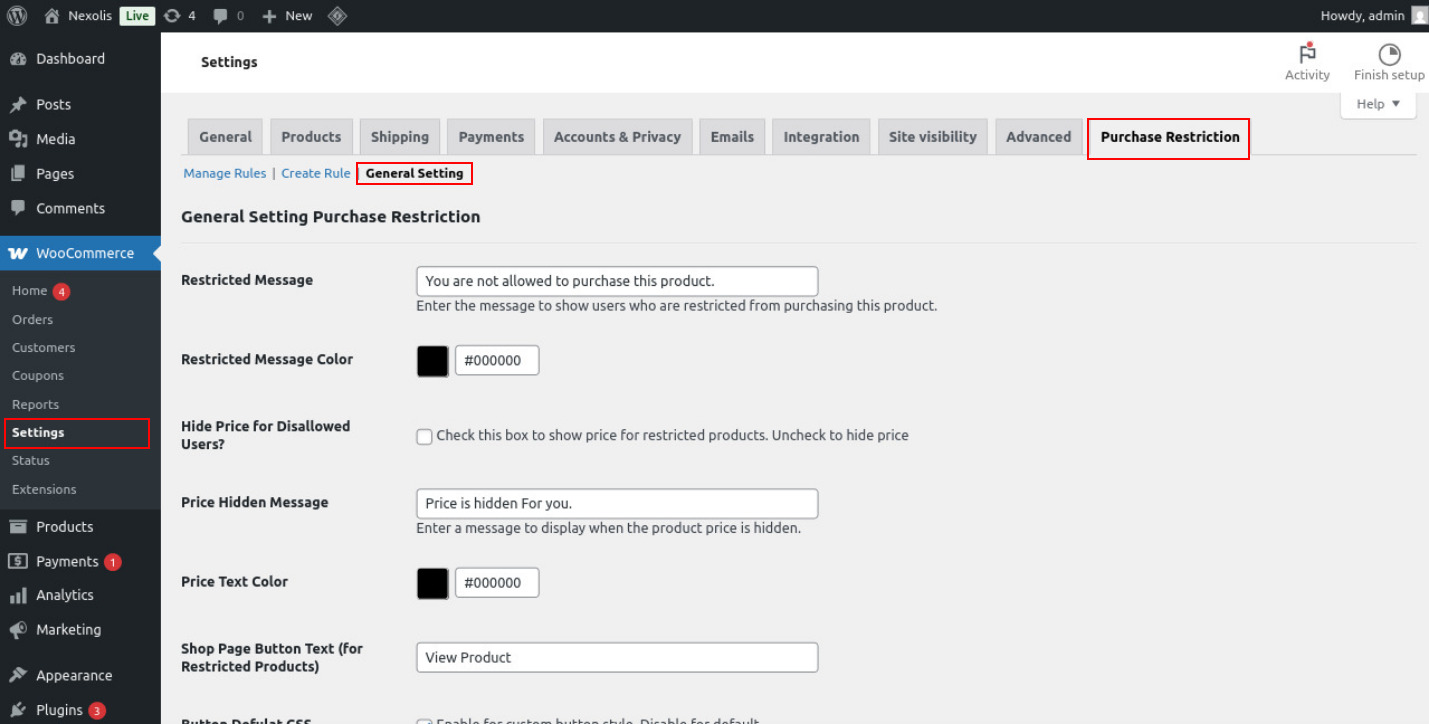Click the Create Rule link
This screenshot has height=724, width=1429.
pos(315,172)
